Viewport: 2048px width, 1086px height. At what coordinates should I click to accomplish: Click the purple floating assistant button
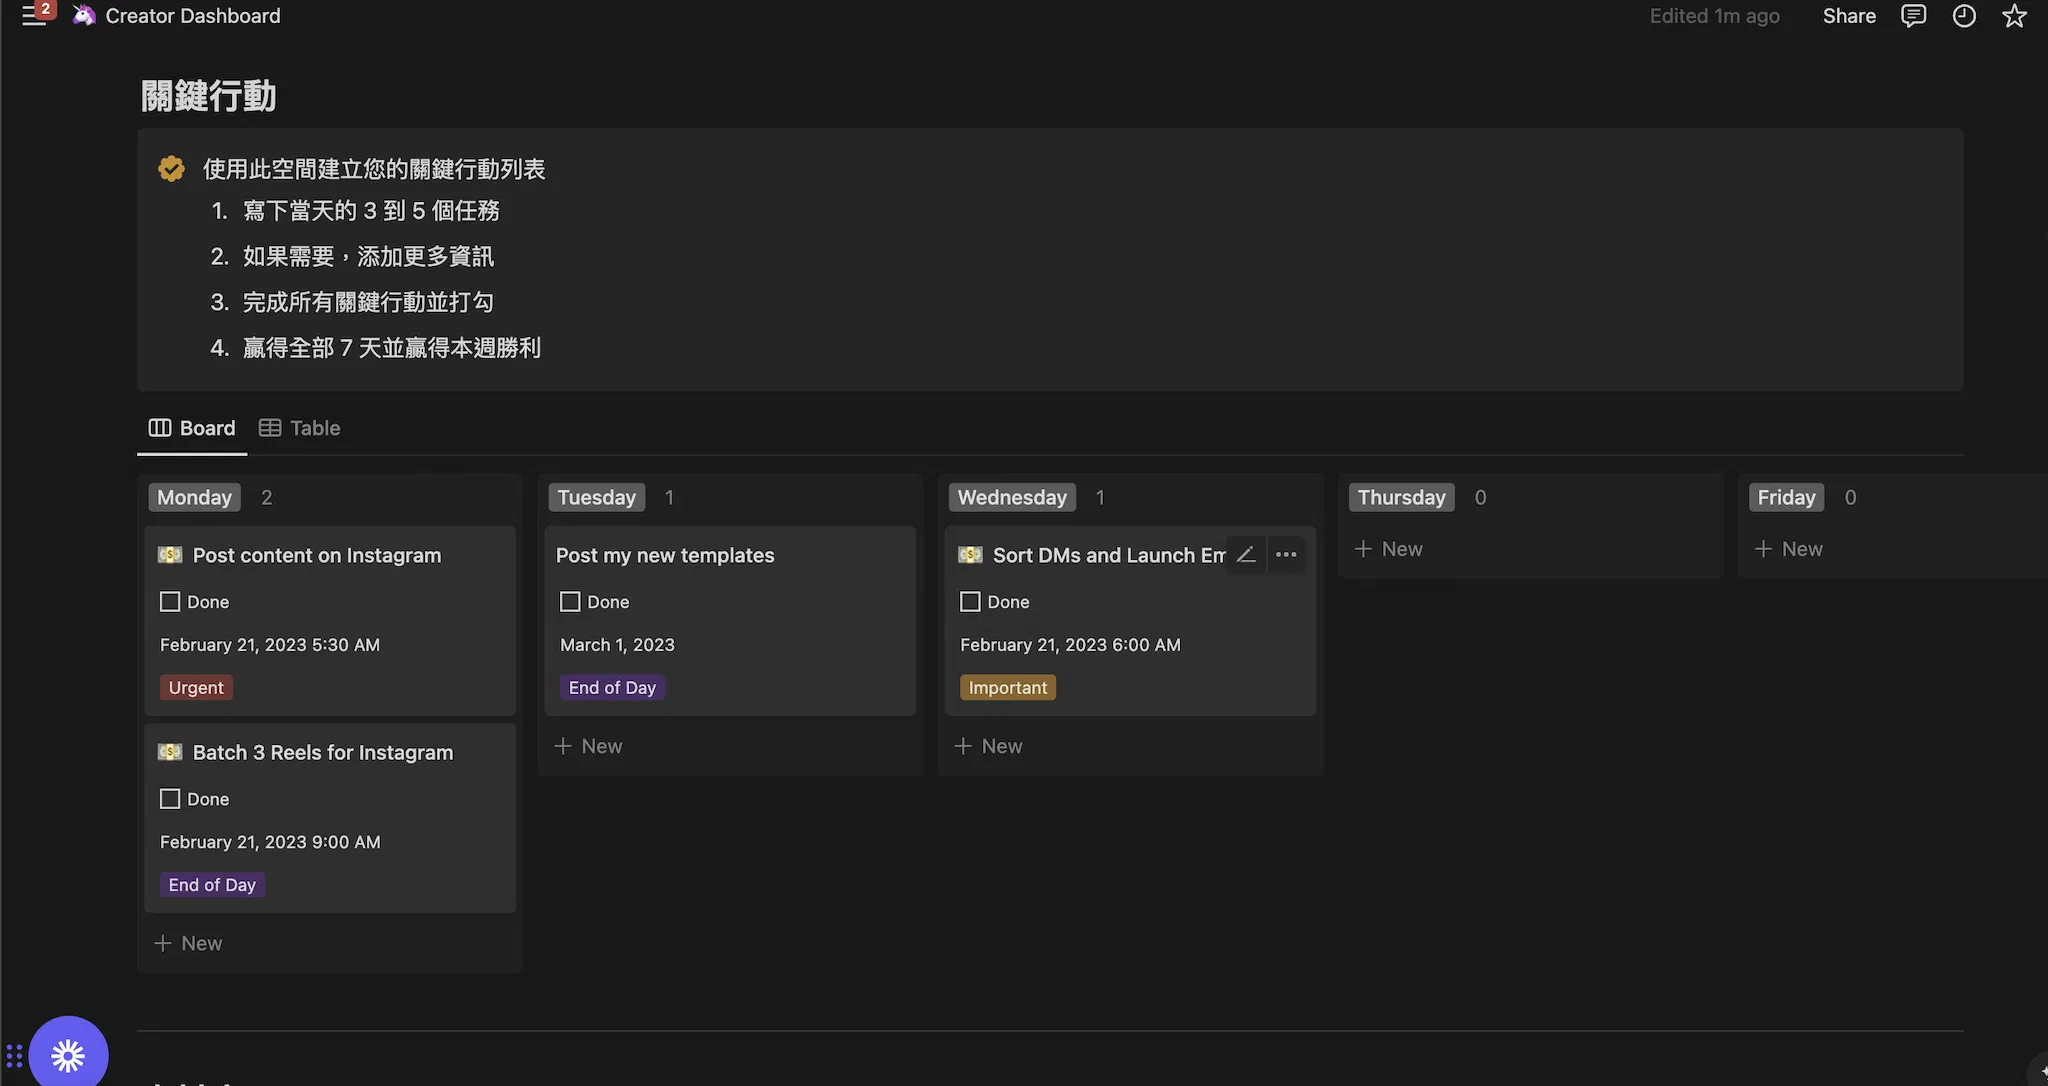pos(68,1055)
